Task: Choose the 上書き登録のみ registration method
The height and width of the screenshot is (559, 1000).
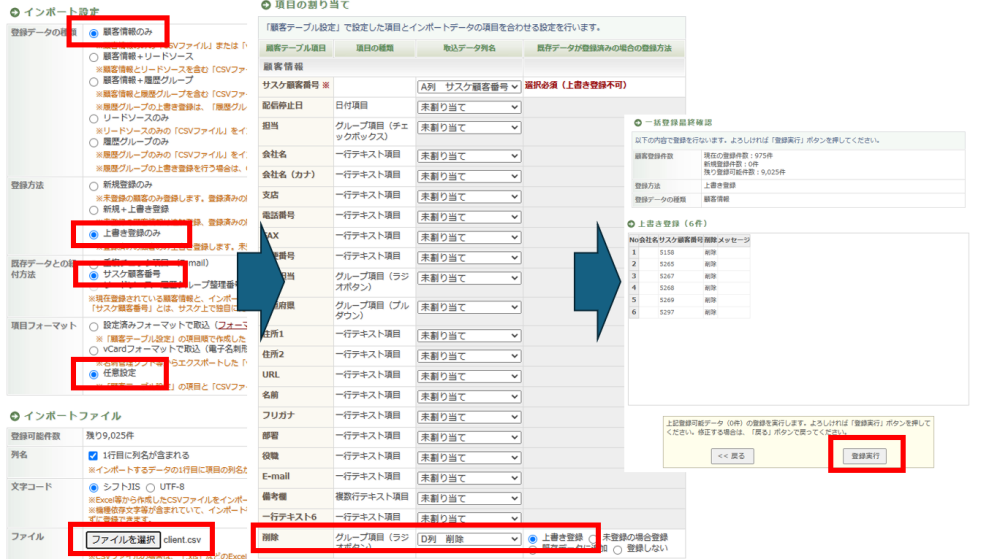Action: point(94,233)
